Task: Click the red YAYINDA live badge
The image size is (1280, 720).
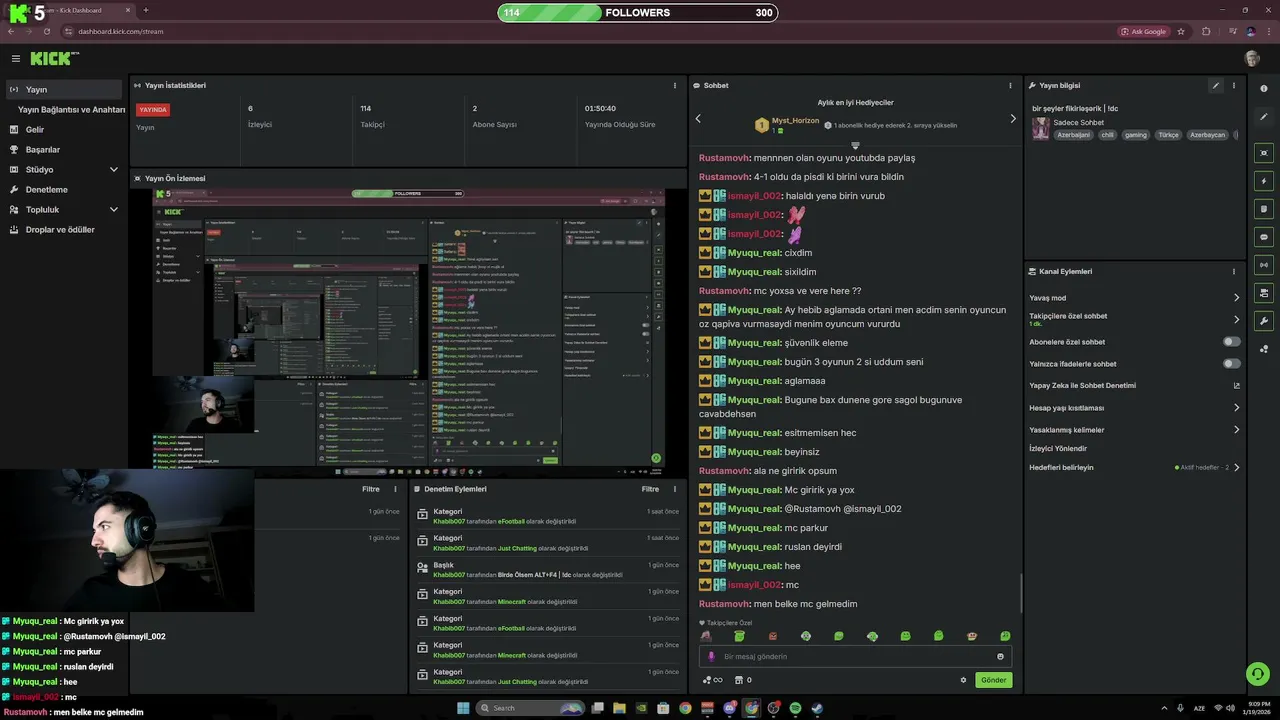Action: tap(153, 110)
